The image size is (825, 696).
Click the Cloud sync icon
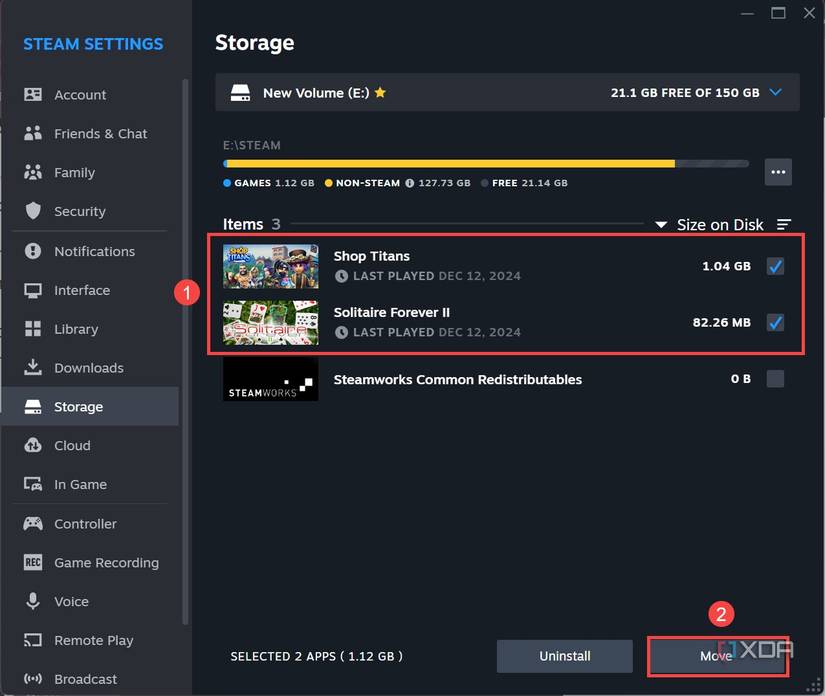[x=33, y=445]
